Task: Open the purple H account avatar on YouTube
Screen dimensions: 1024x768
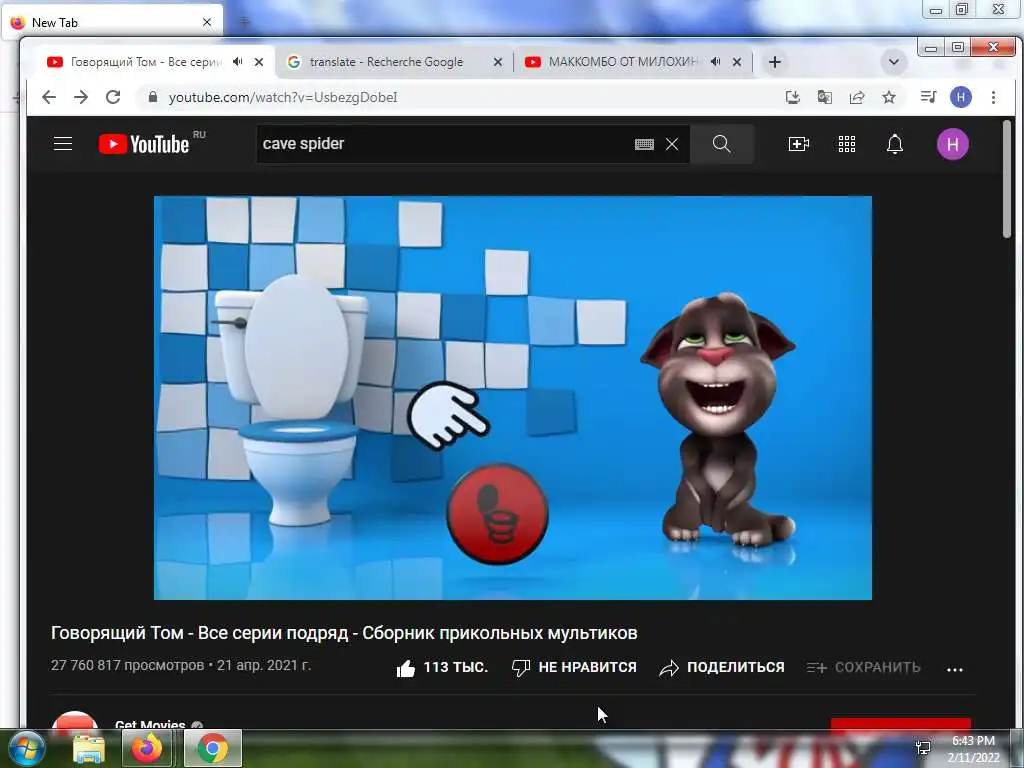Action: (953, 144)
